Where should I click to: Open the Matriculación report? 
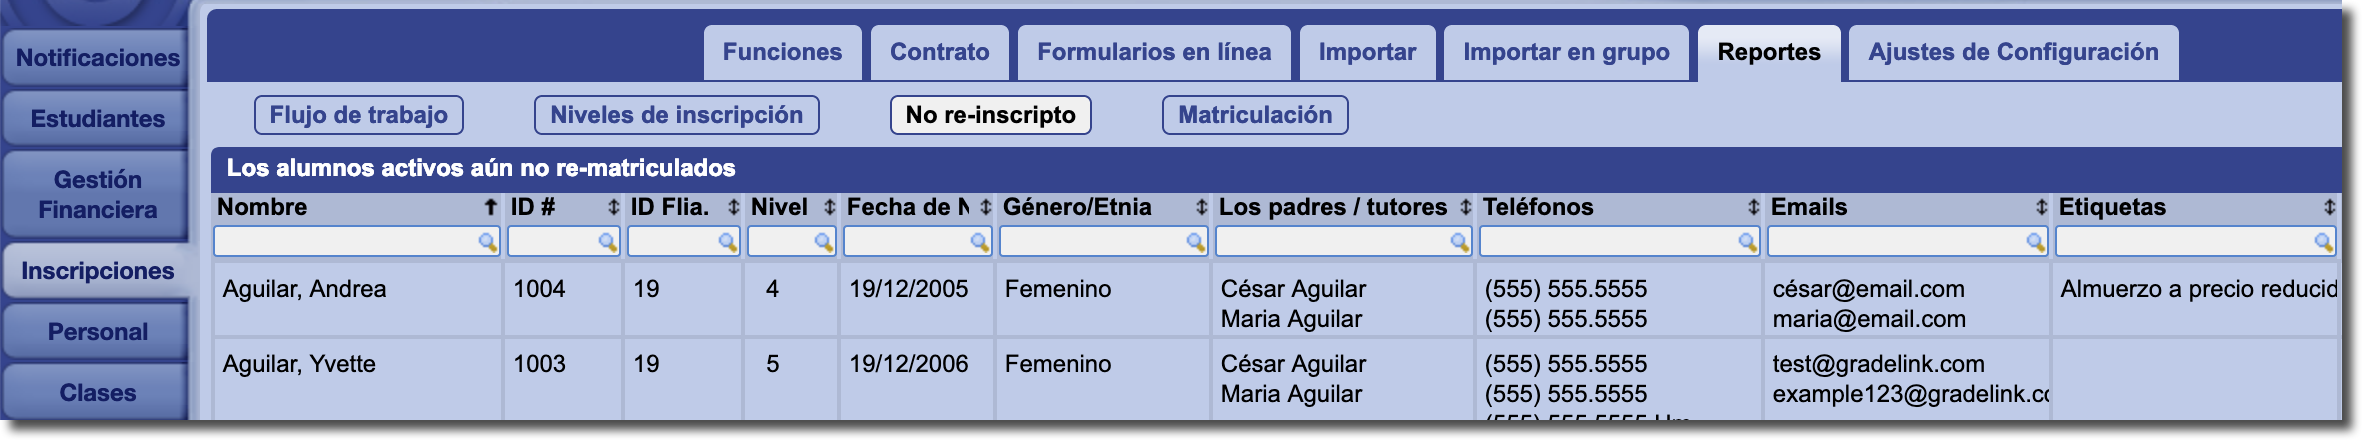(x=1254, y=115)
